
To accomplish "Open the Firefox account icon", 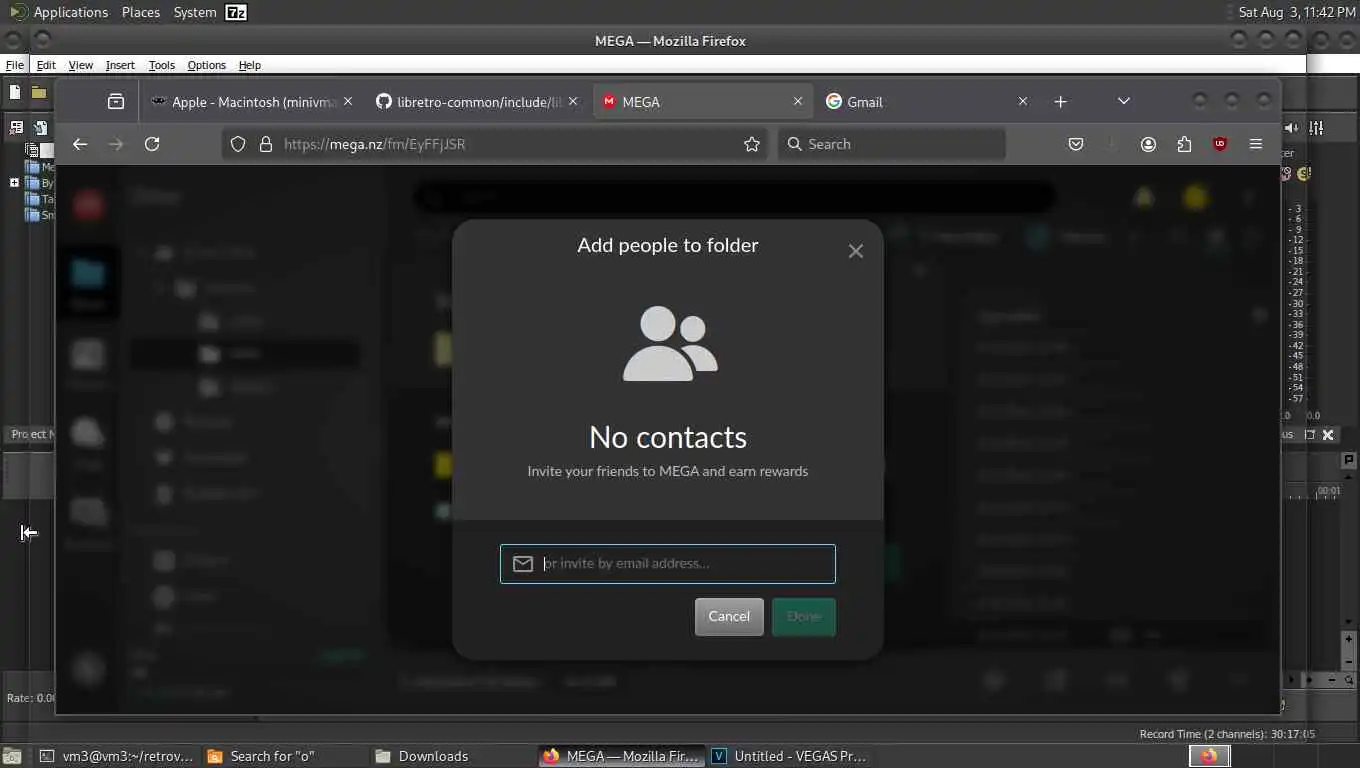I will [x=1148, y=144].
